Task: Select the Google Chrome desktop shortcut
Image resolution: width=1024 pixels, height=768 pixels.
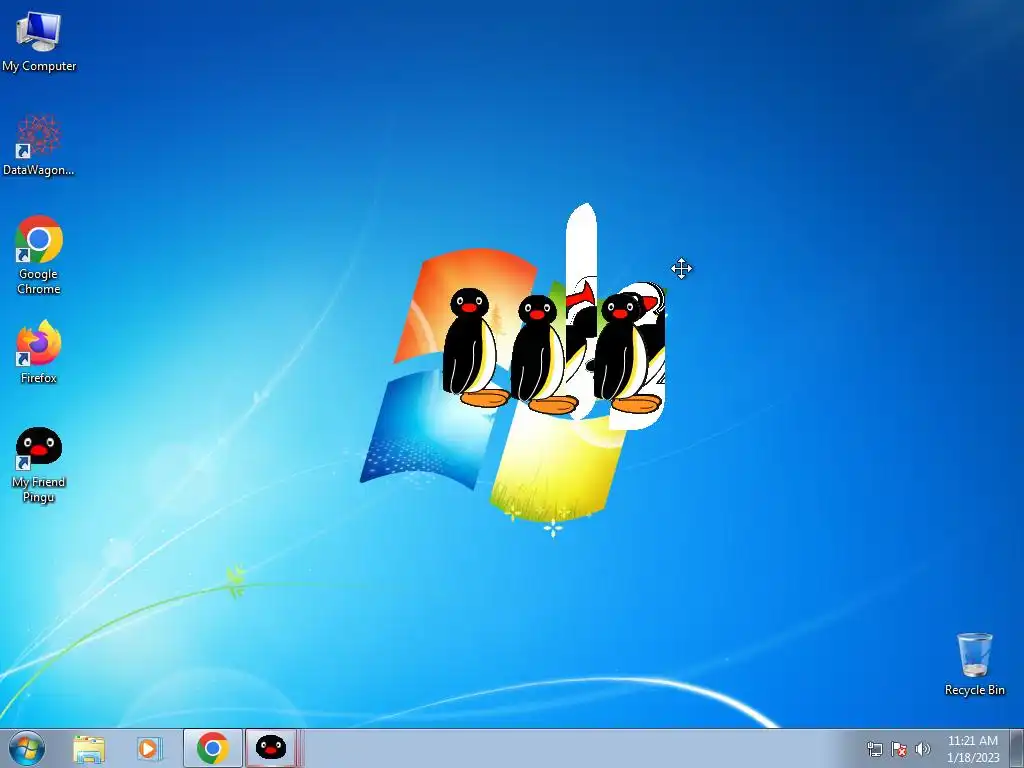Action: [x=39, y=255]
